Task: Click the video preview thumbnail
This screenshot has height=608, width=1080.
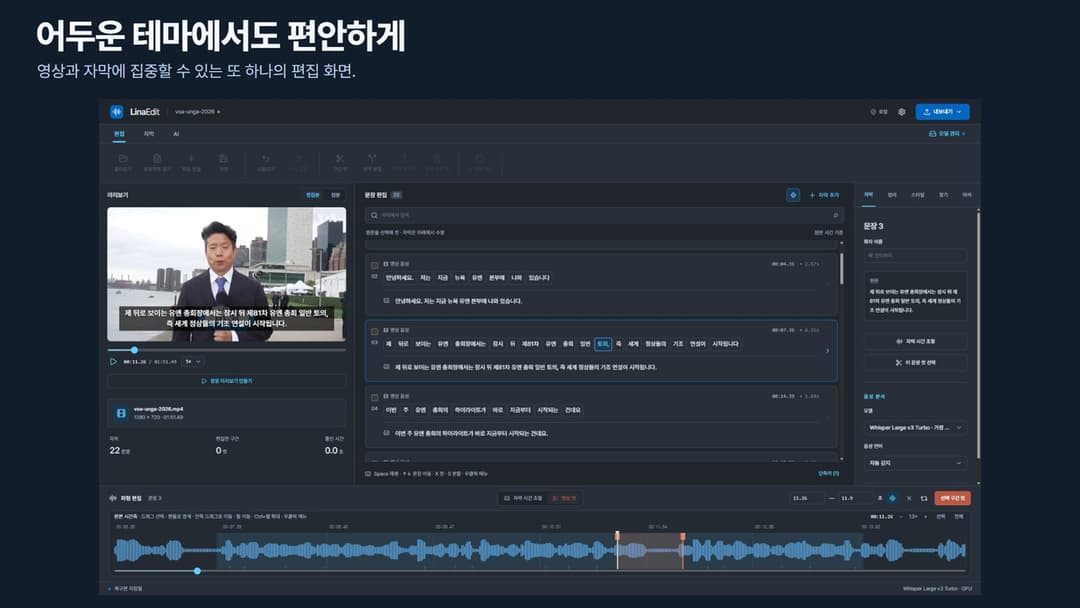Action: 227,274
